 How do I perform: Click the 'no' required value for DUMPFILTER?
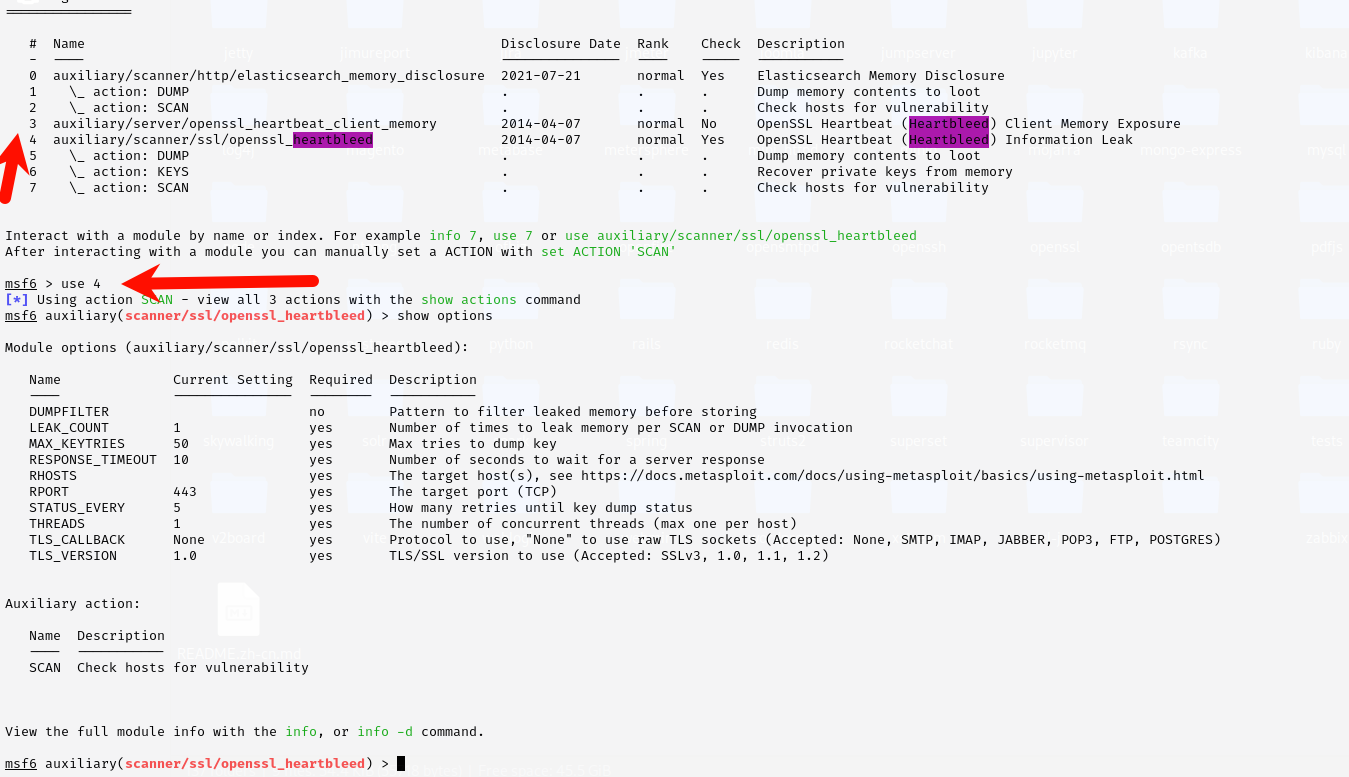pyautogui.click(x=317, y=412)
